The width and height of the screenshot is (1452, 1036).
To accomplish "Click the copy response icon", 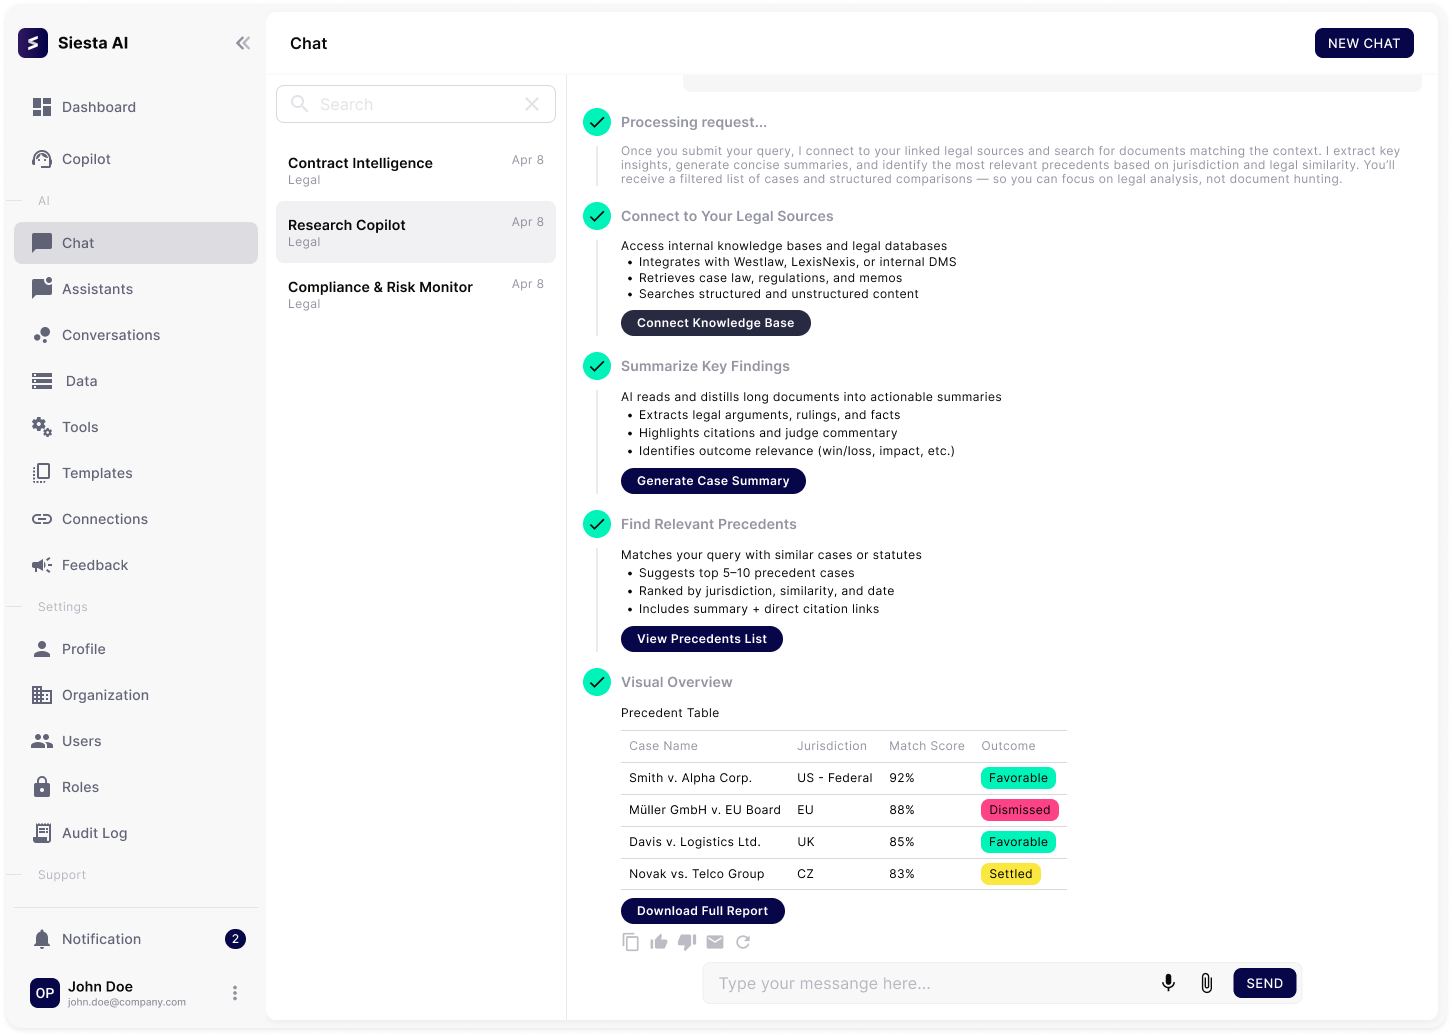I will point(631,942).
